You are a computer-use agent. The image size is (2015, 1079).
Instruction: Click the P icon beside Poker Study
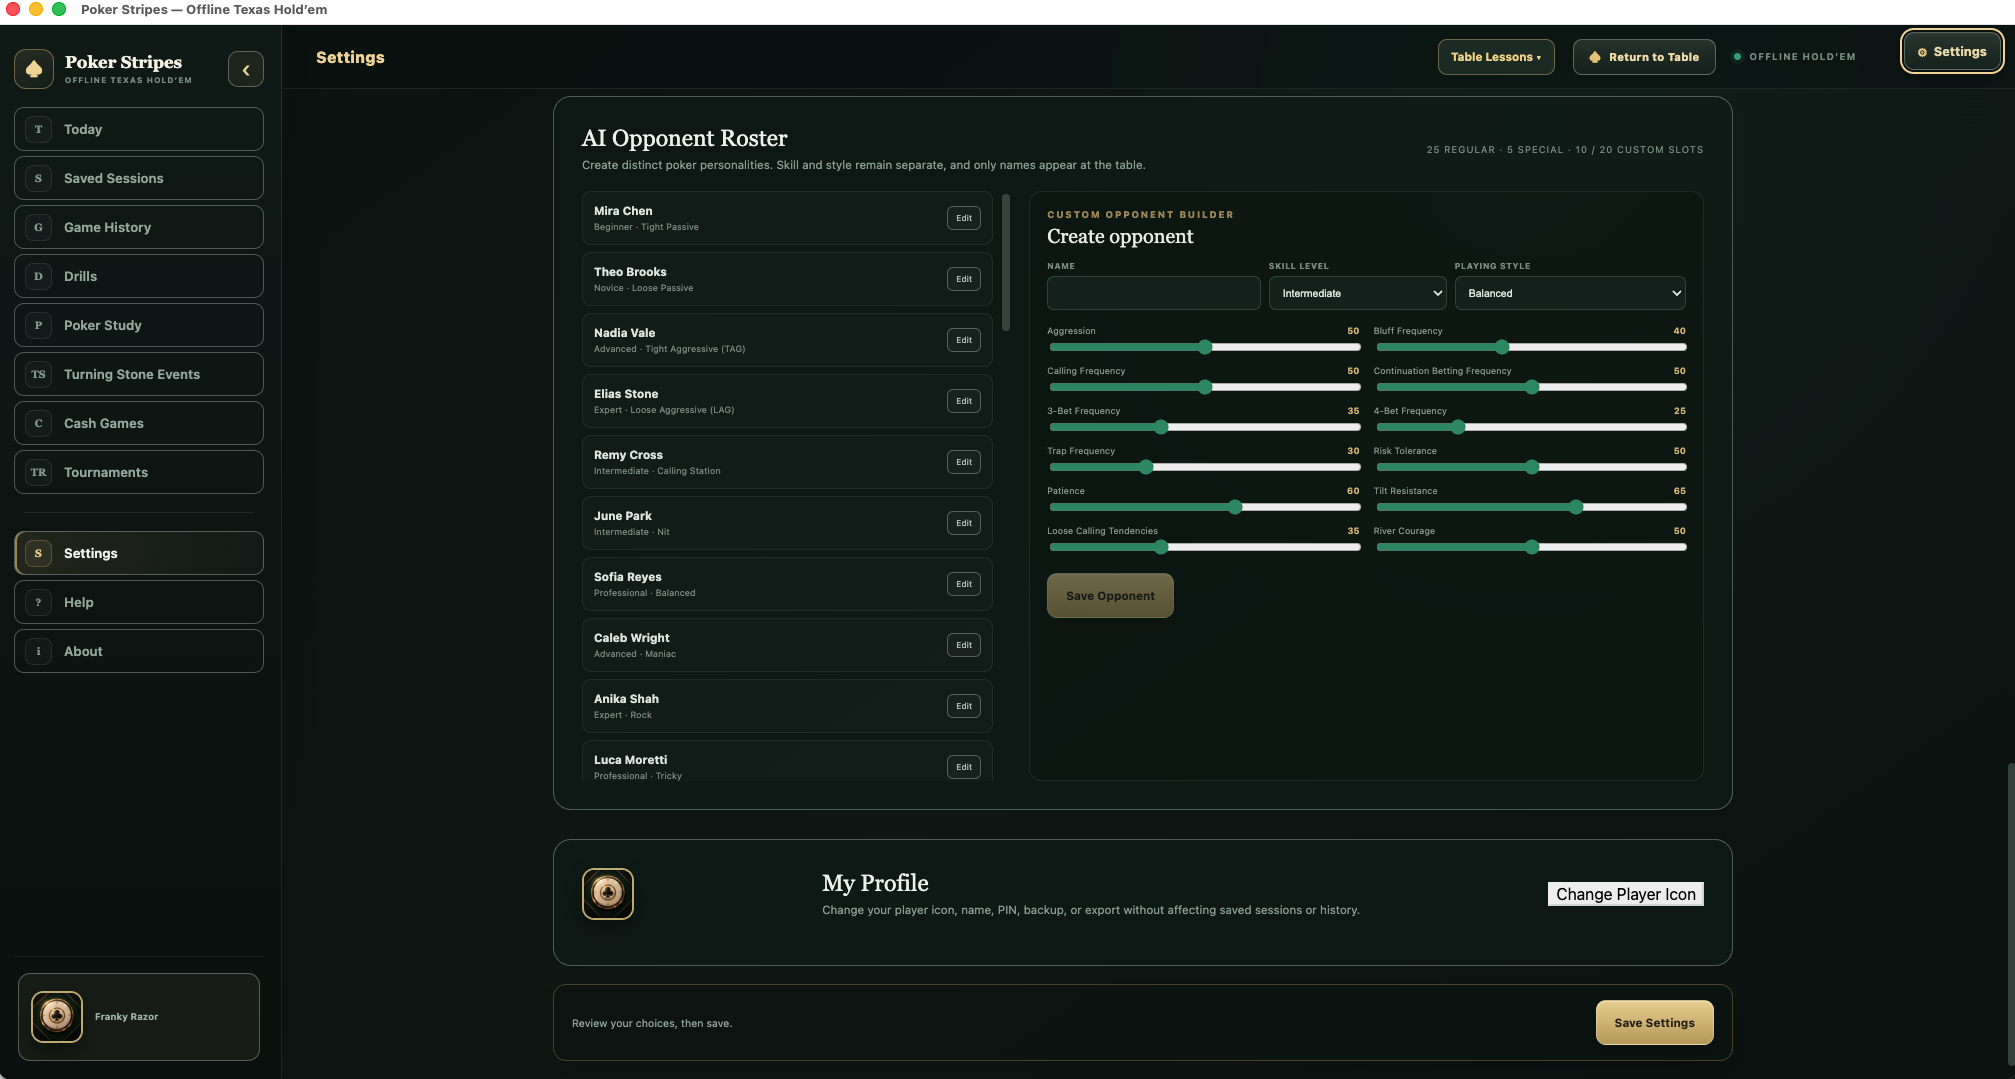38,325
